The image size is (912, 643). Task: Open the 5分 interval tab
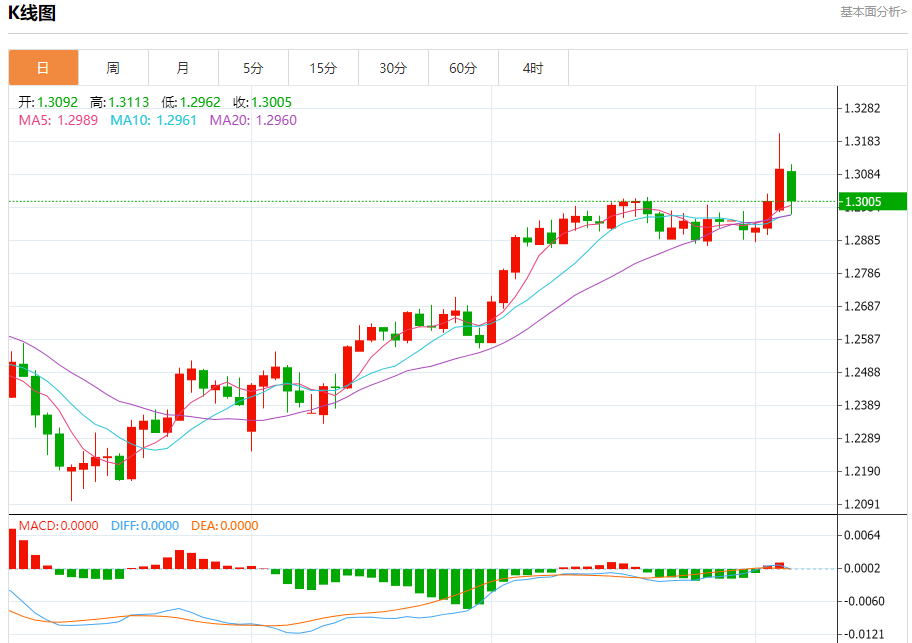[x=254, y=68]
